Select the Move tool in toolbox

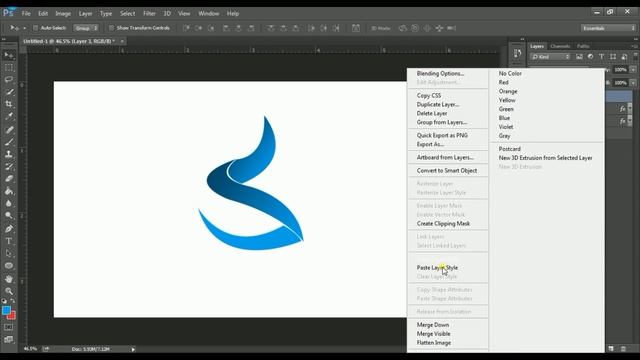(9, 55)
